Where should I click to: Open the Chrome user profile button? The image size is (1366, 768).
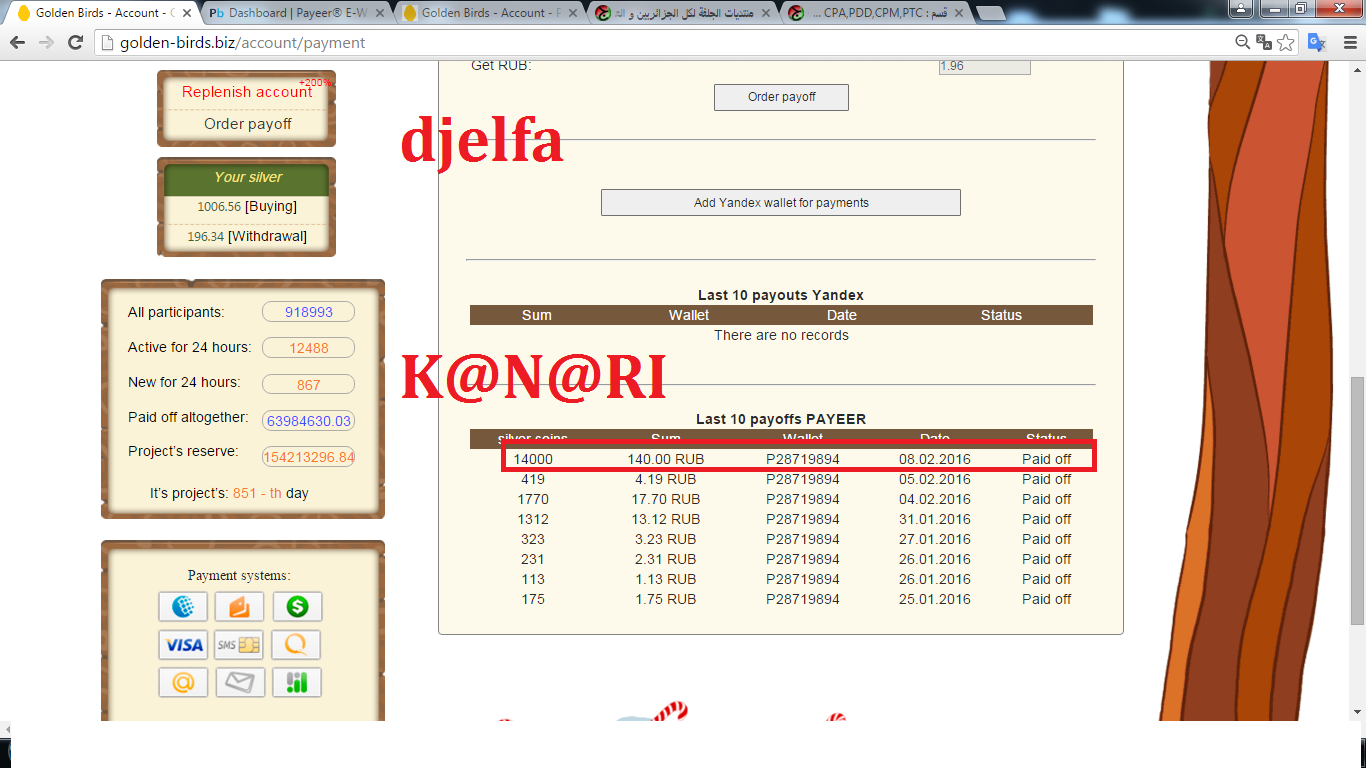(x=1240, y=8)
